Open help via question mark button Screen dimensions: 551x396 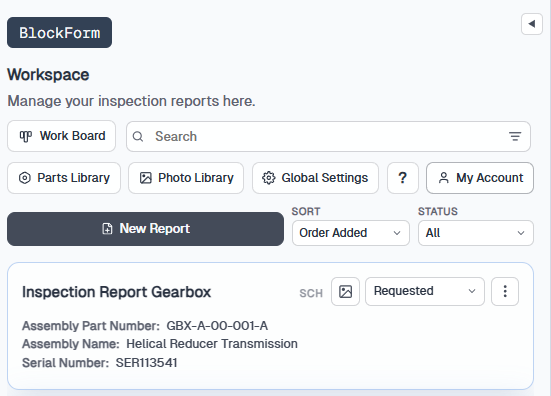pyautogui.click(x=403, y=178)
